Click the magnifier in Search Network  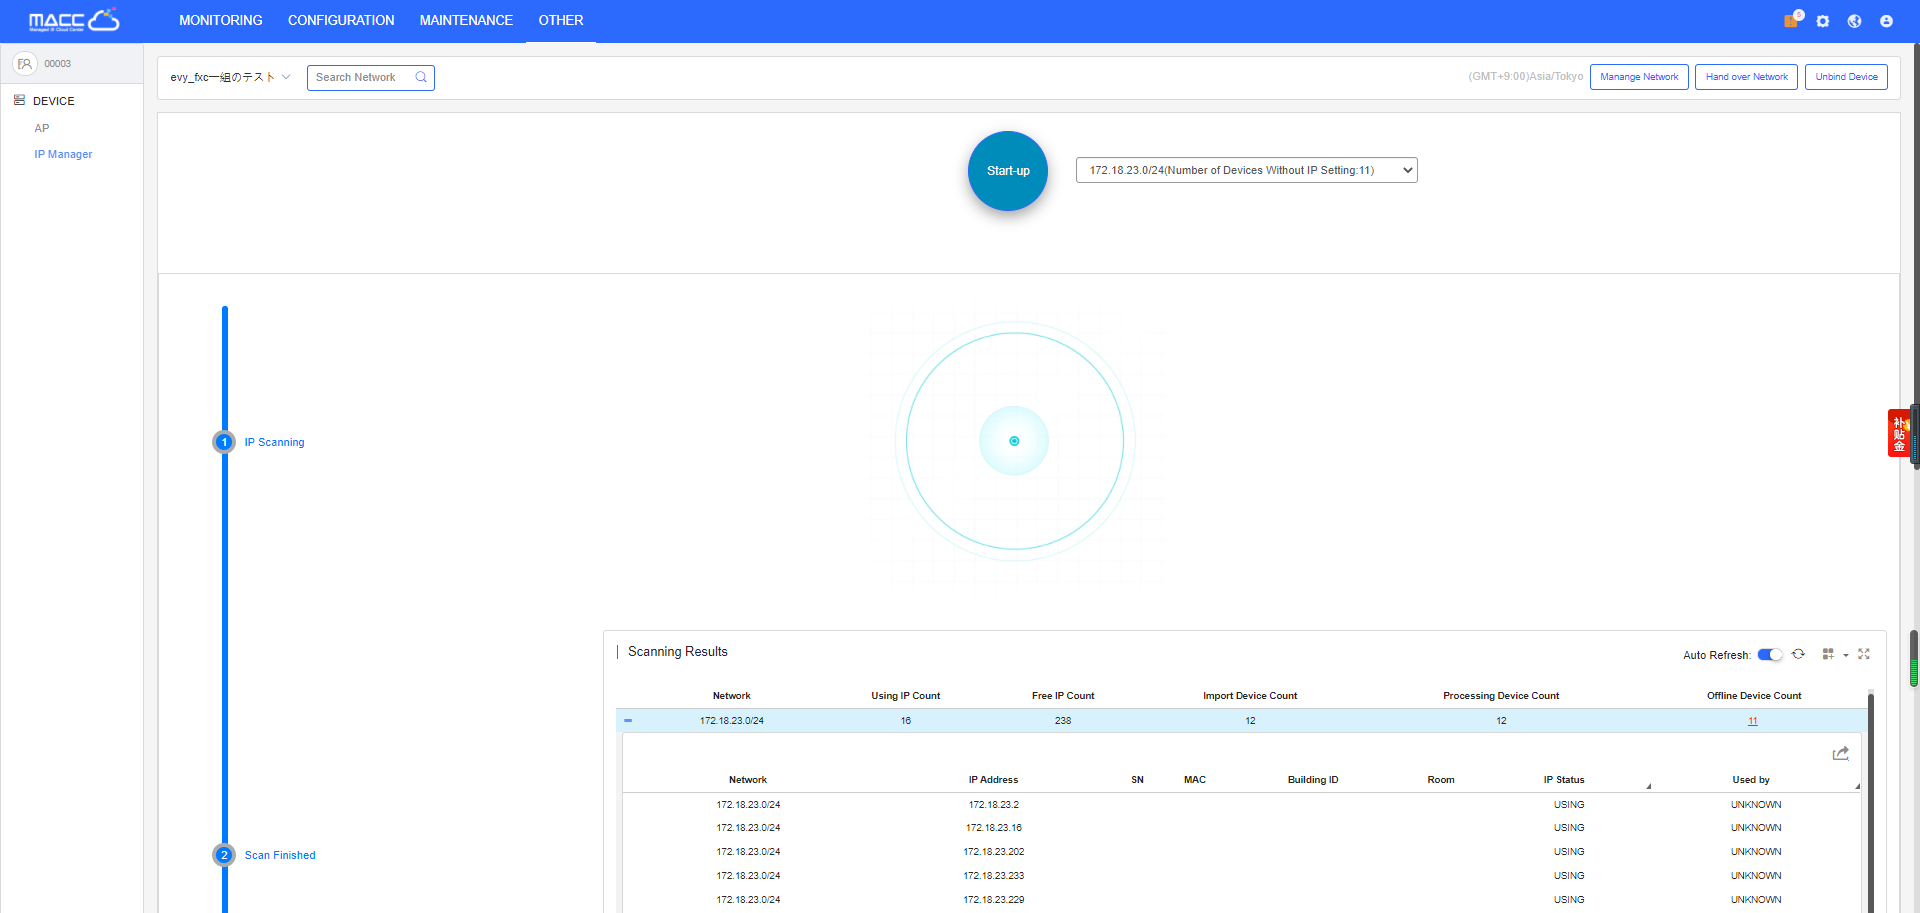coord(421,77)
